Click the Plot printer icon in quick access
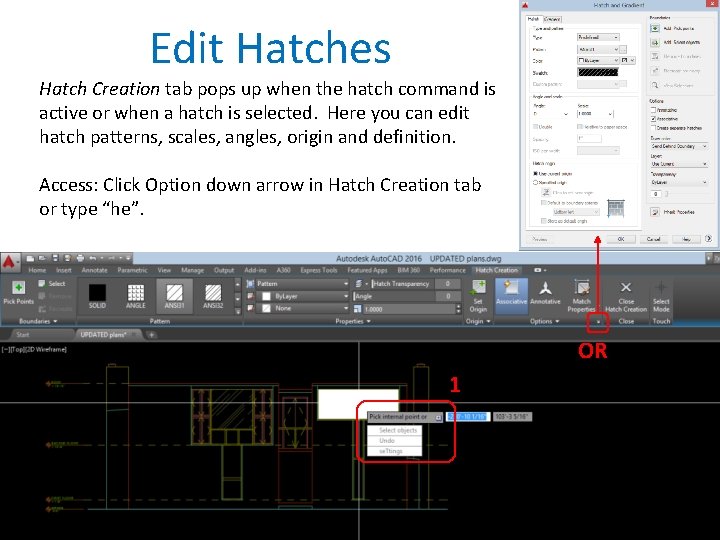 click(80, 258)
